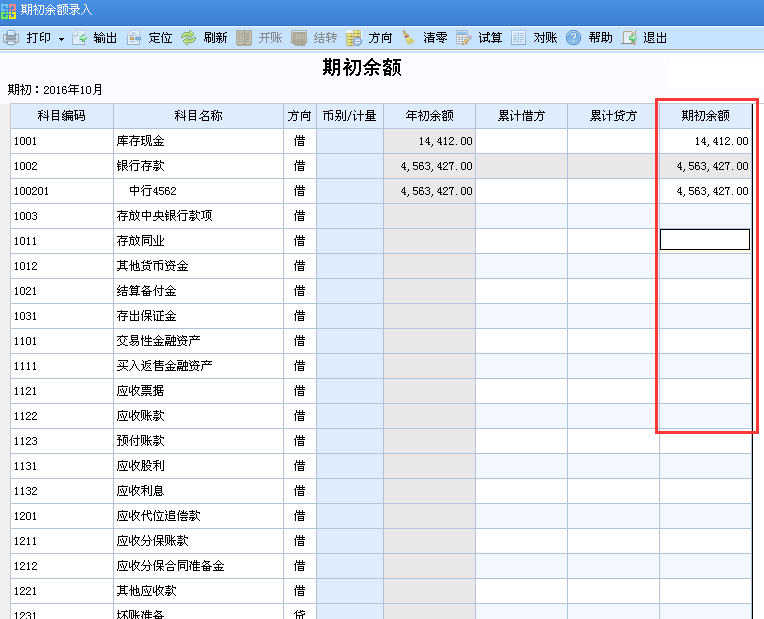The width and height of the screenshot is (764, 619).
Task: Select the 交易性金融资产 account name
Action: click(158, 341)
